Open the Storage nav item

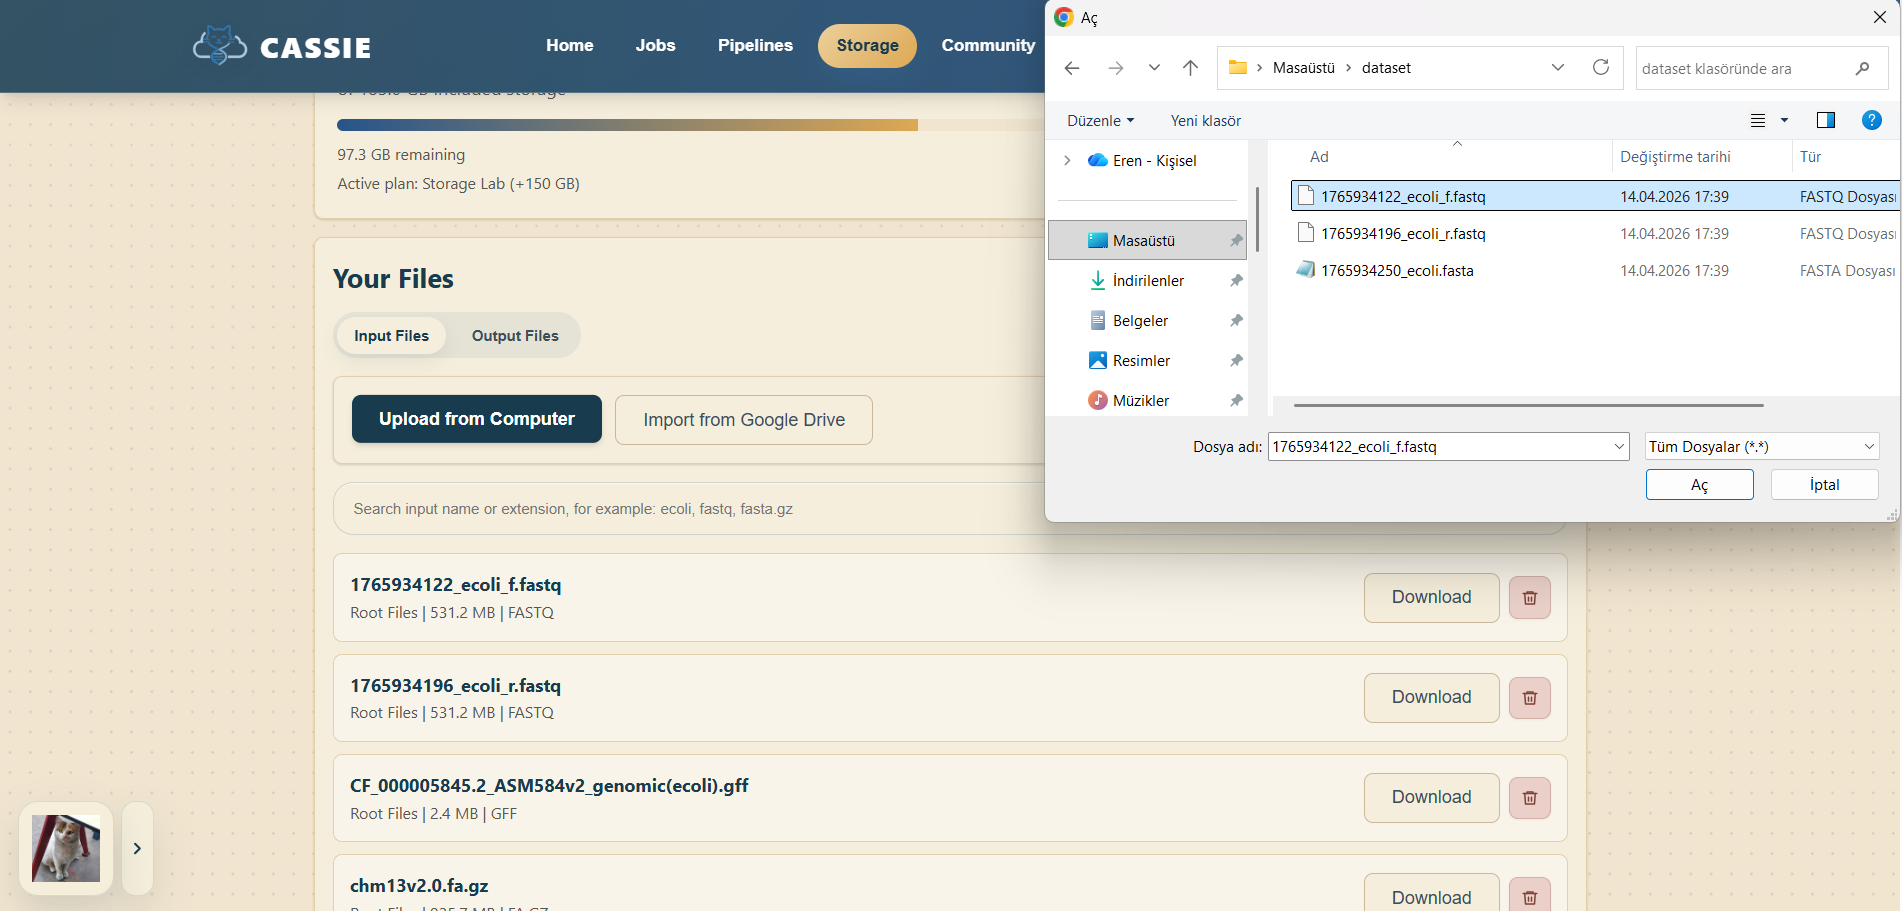point(867,46)
